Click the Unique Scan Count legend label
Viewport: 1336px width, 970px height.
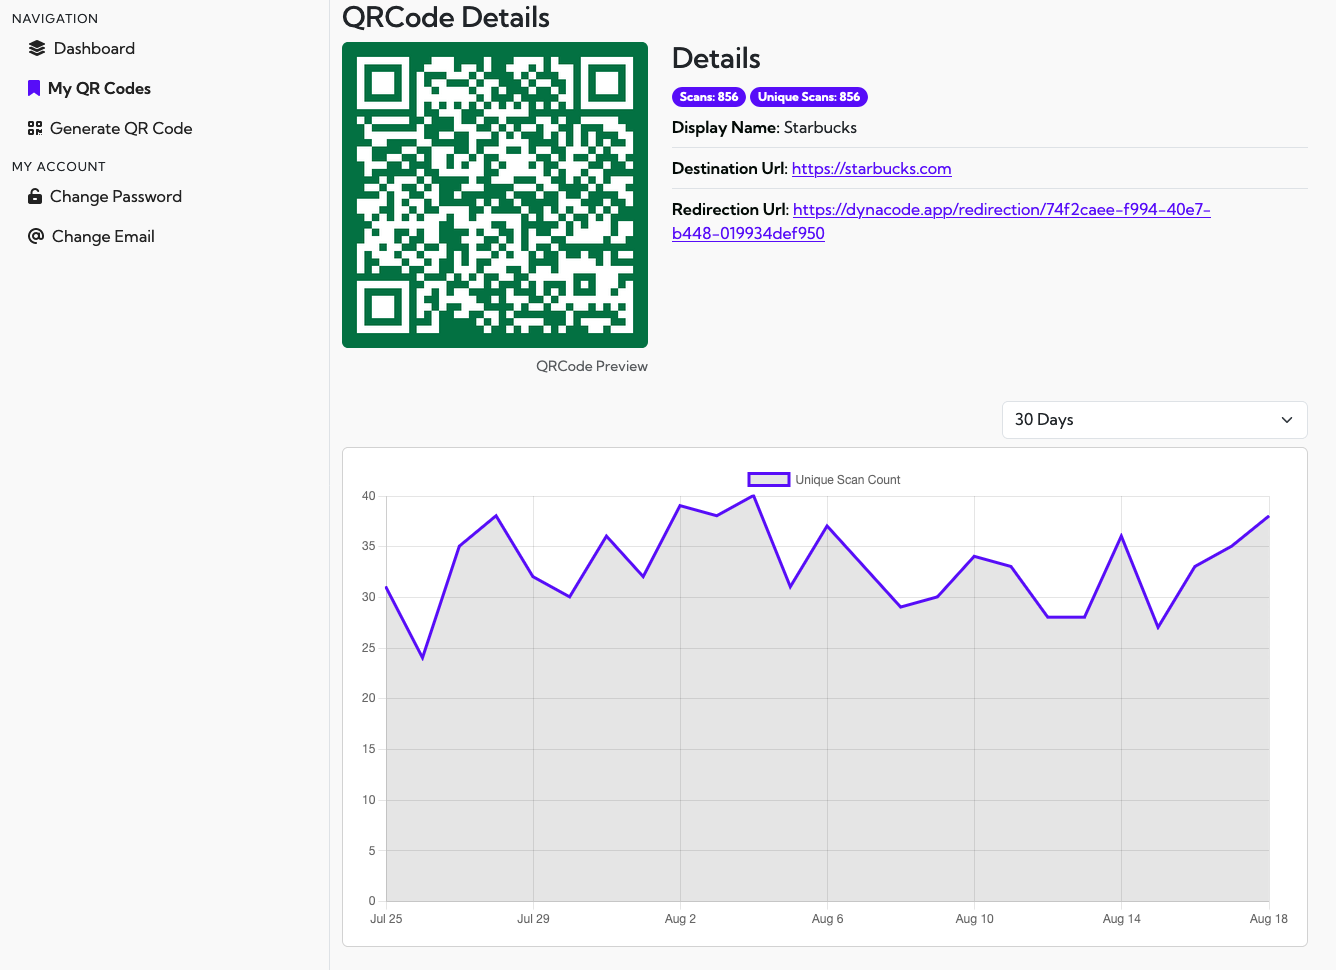click(848, 480)
